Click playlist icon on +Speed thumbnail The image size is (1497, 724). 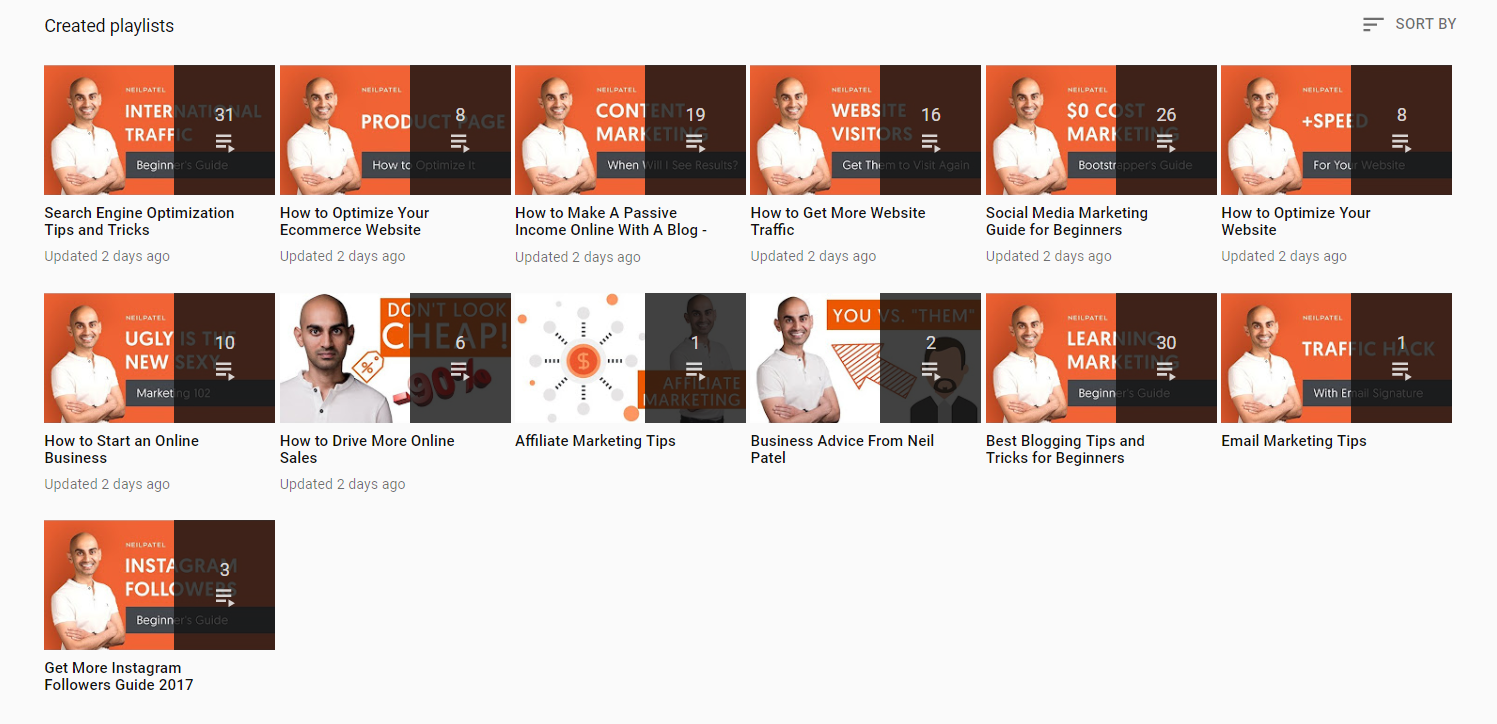[1401, 142]
